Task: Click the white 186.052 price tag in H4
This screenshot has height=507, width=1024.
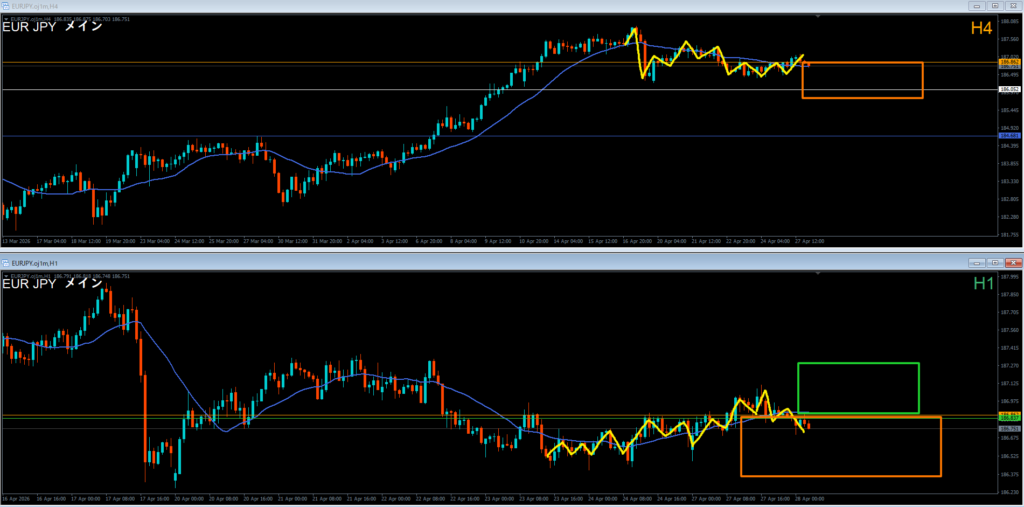Action: (x=1010, y=90)
